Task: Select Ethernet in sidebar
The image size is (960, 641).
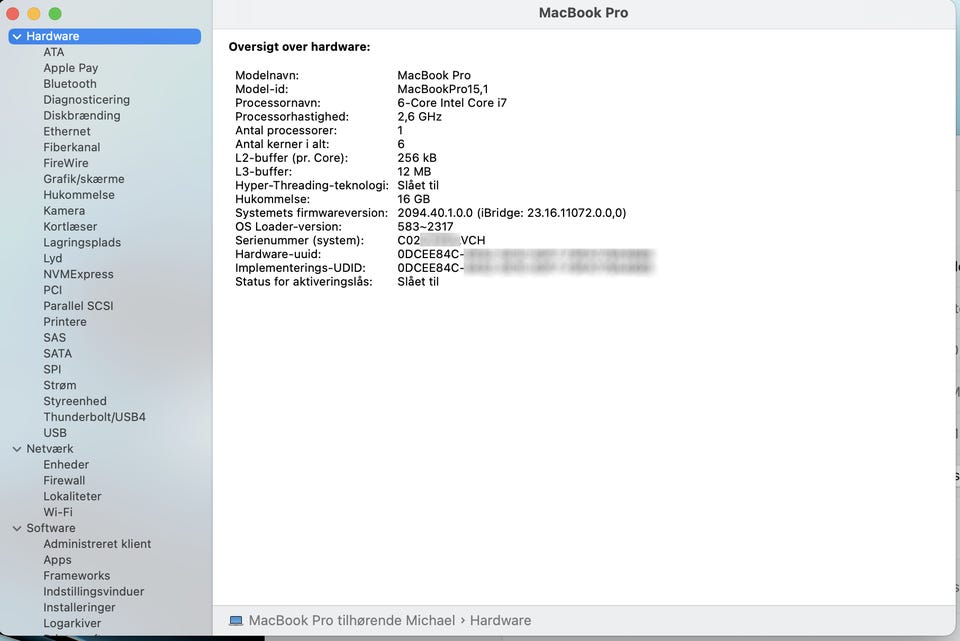Action: pyautogui.click(x=67, y=132)
